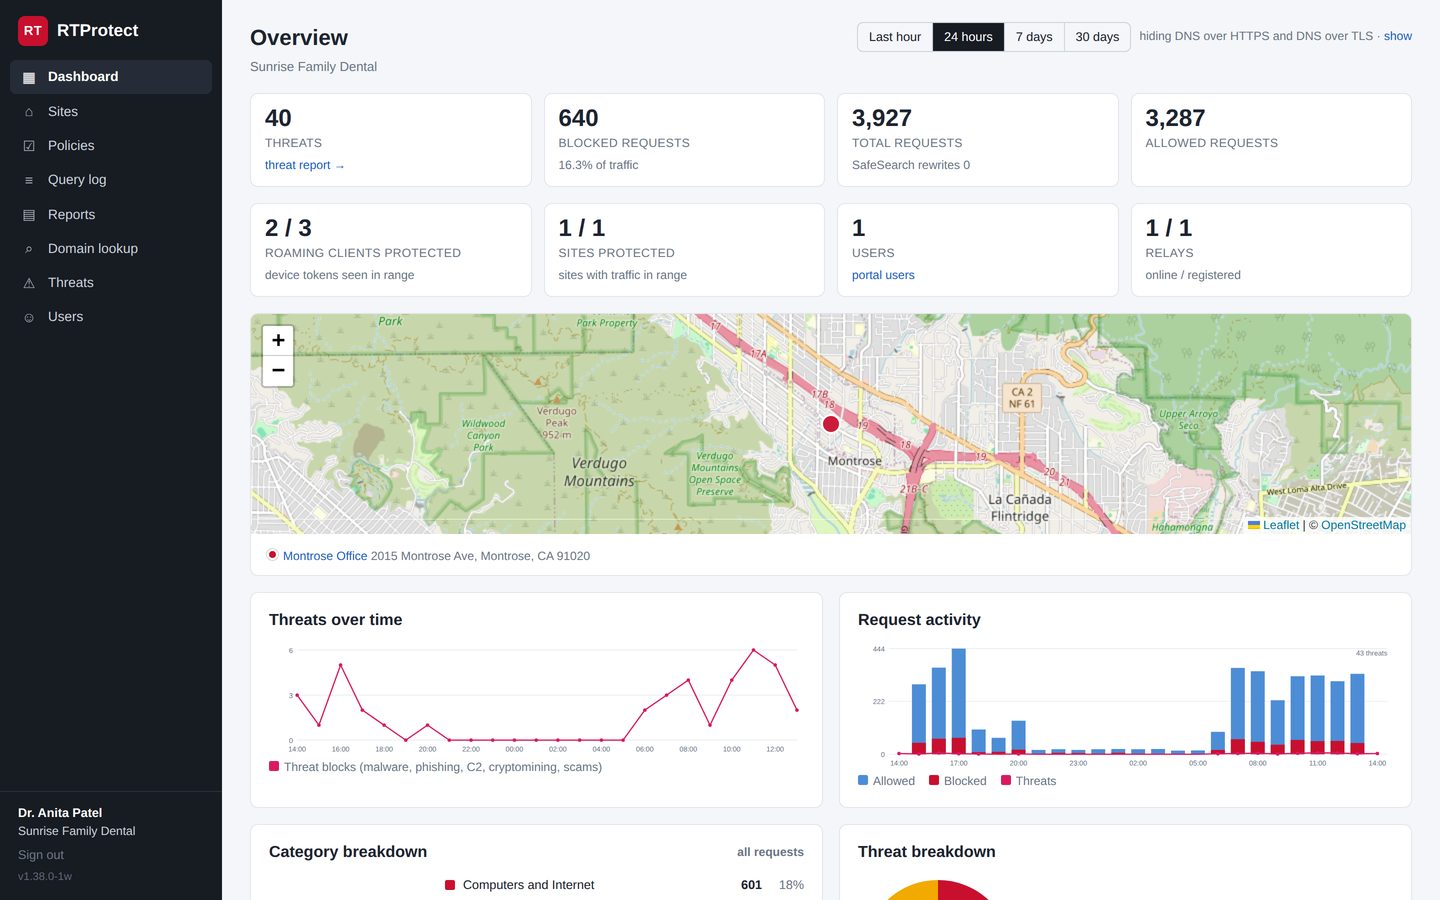Sign out of the account
The width and height of the screenshot is (1440, 900).
click(x=41, y=855)
